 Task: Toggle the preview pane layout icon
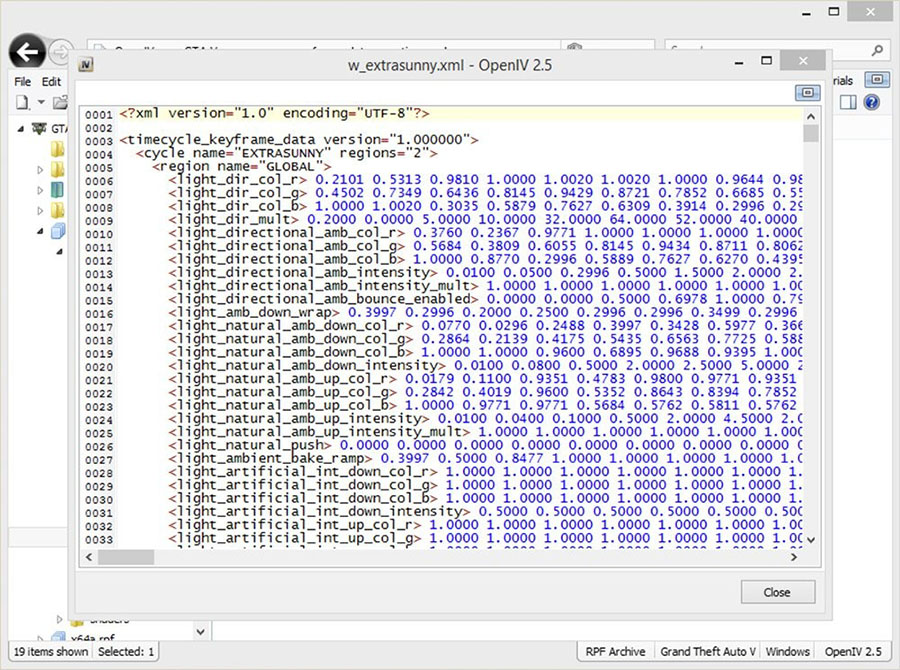click(x=848, y=102)
